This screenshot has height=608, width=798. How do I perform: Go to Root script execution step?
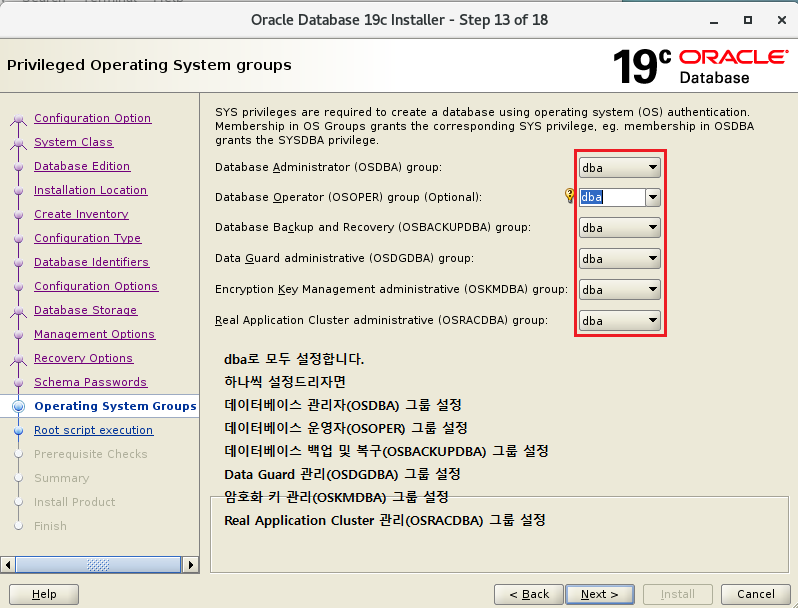pyautogui.click(x=94, y=430)
